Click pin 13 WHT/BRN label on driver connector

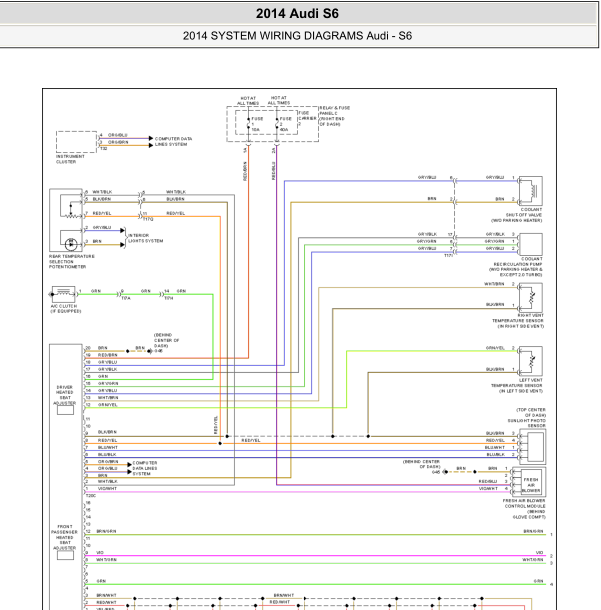[108, 398]
